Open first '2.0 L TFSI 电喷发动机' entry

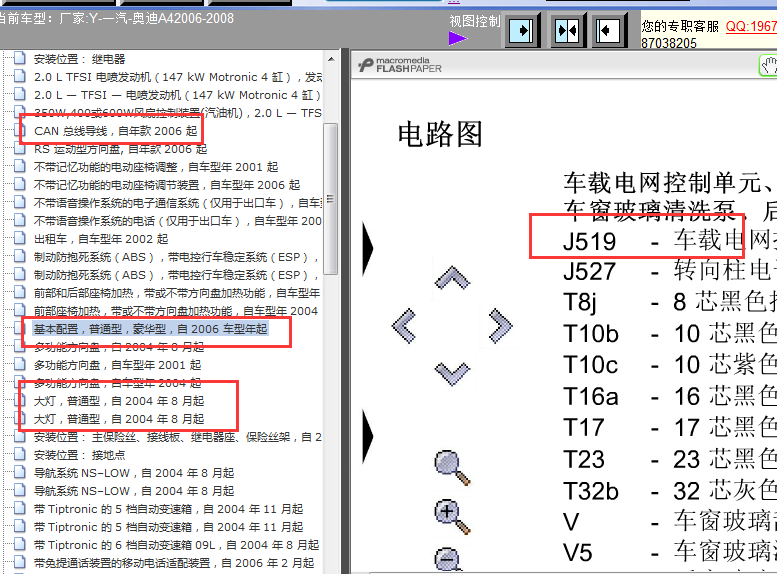point(178,77)
